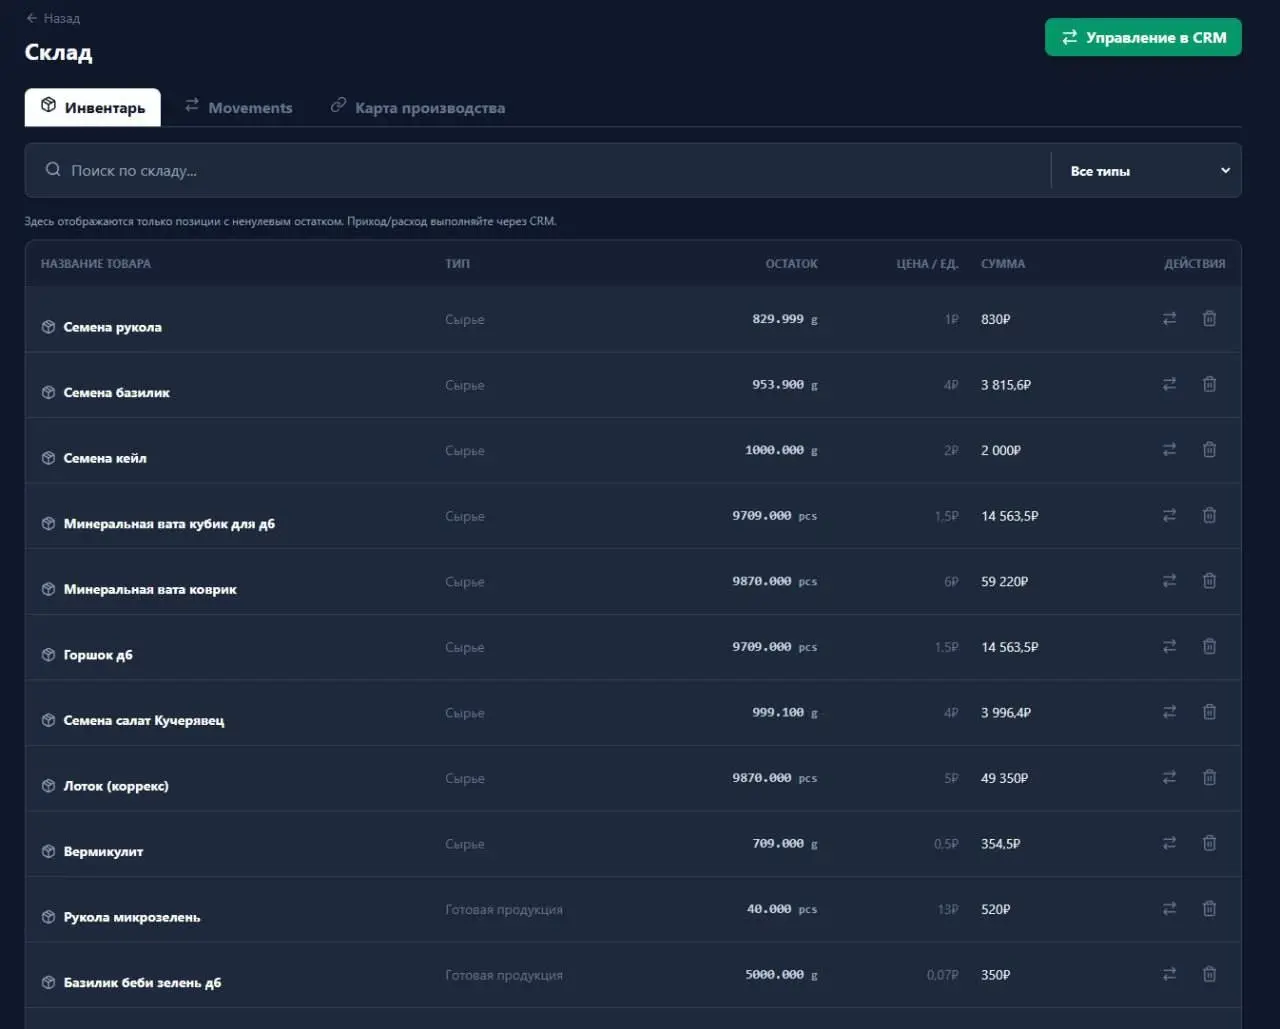This screenshot has width=1280, height=1029.
Task: Open the Карта производства tab
Action: 418,107
